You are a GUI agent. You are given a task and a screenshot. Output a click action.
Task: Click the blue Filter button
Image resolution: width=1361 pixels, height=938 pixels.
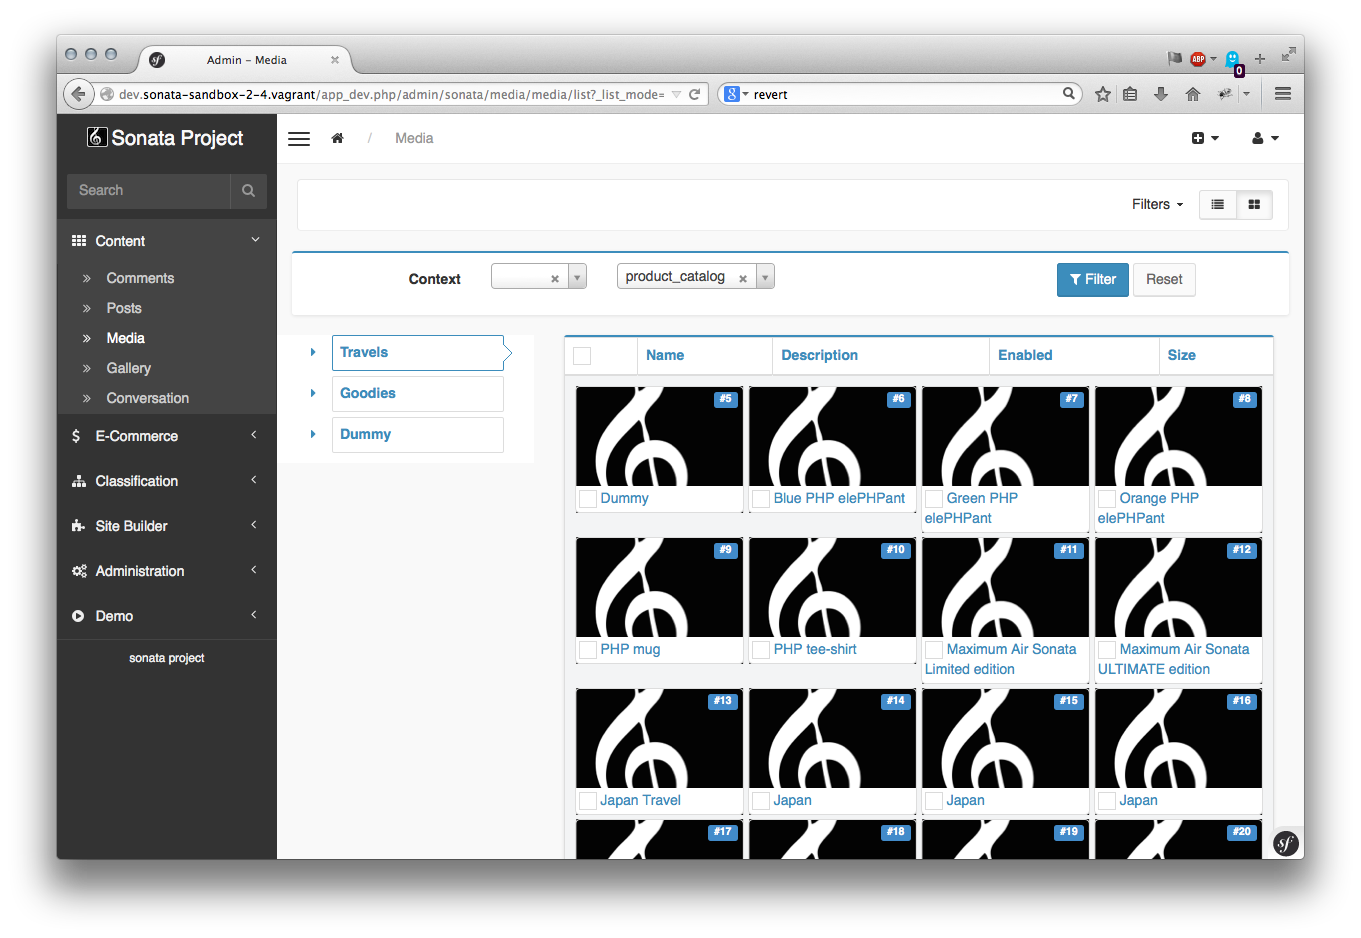click(x=1092, y=280)
